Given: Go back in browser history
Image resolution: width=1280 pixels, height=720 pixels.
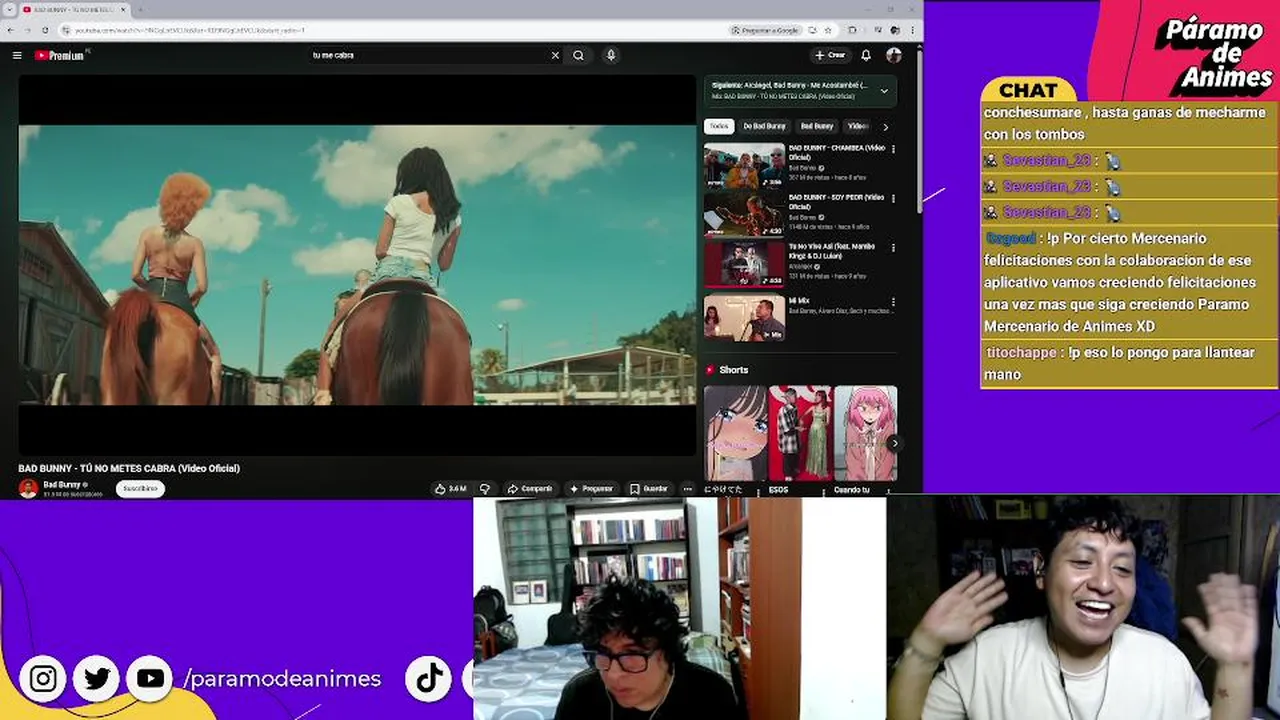Looking at the screenshot, I should click(x=12, y=30).
